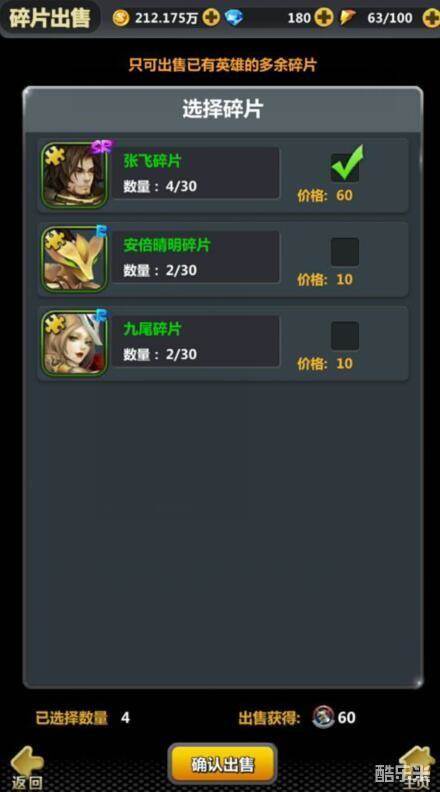This screenshot has height=792, width=440.
Task: Tap the back arrow labeled 返回
Action: click(x=27, y=766)
